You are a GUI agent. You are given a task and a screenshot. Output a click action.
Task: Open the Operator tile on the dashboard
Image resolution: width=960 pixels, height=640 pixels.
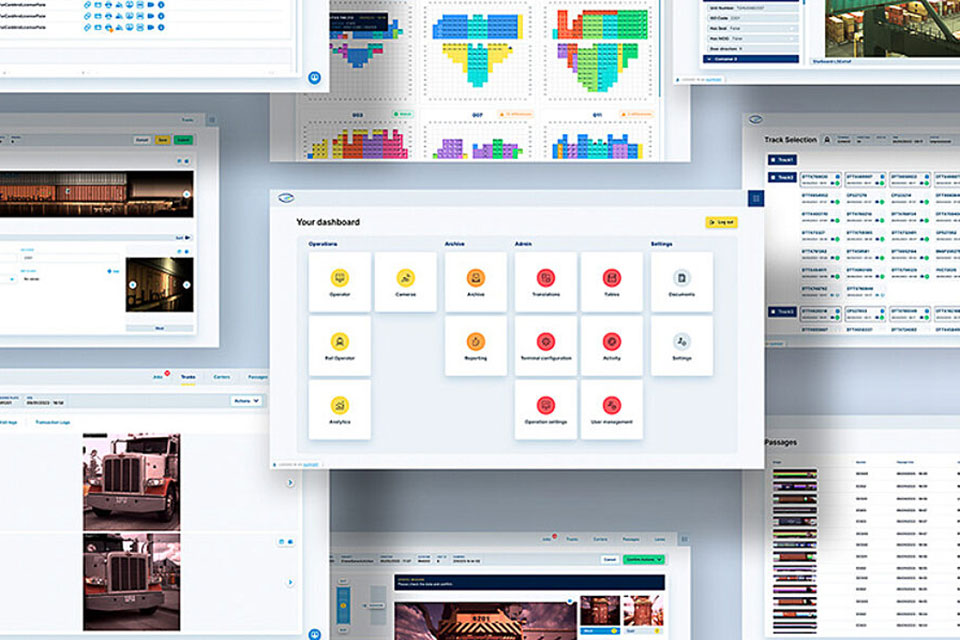click(x=339, y=281)
